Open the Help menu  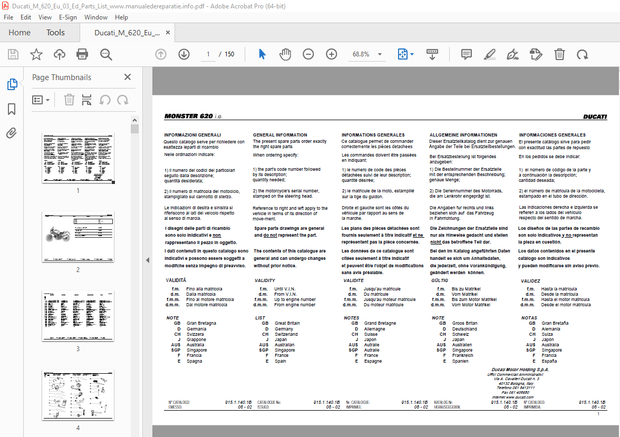pos(121,17)
